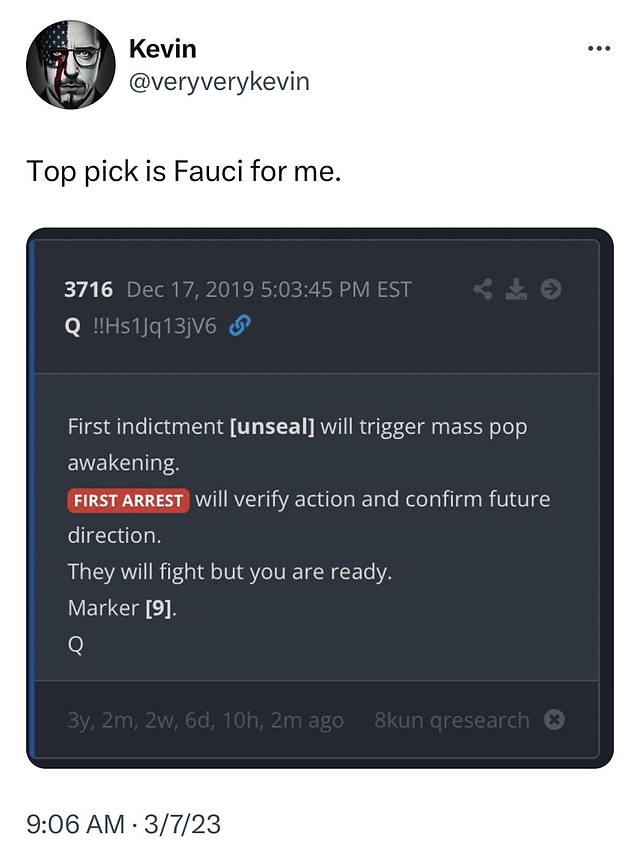Click the red FIRST ARREST tag

[128, 501]
